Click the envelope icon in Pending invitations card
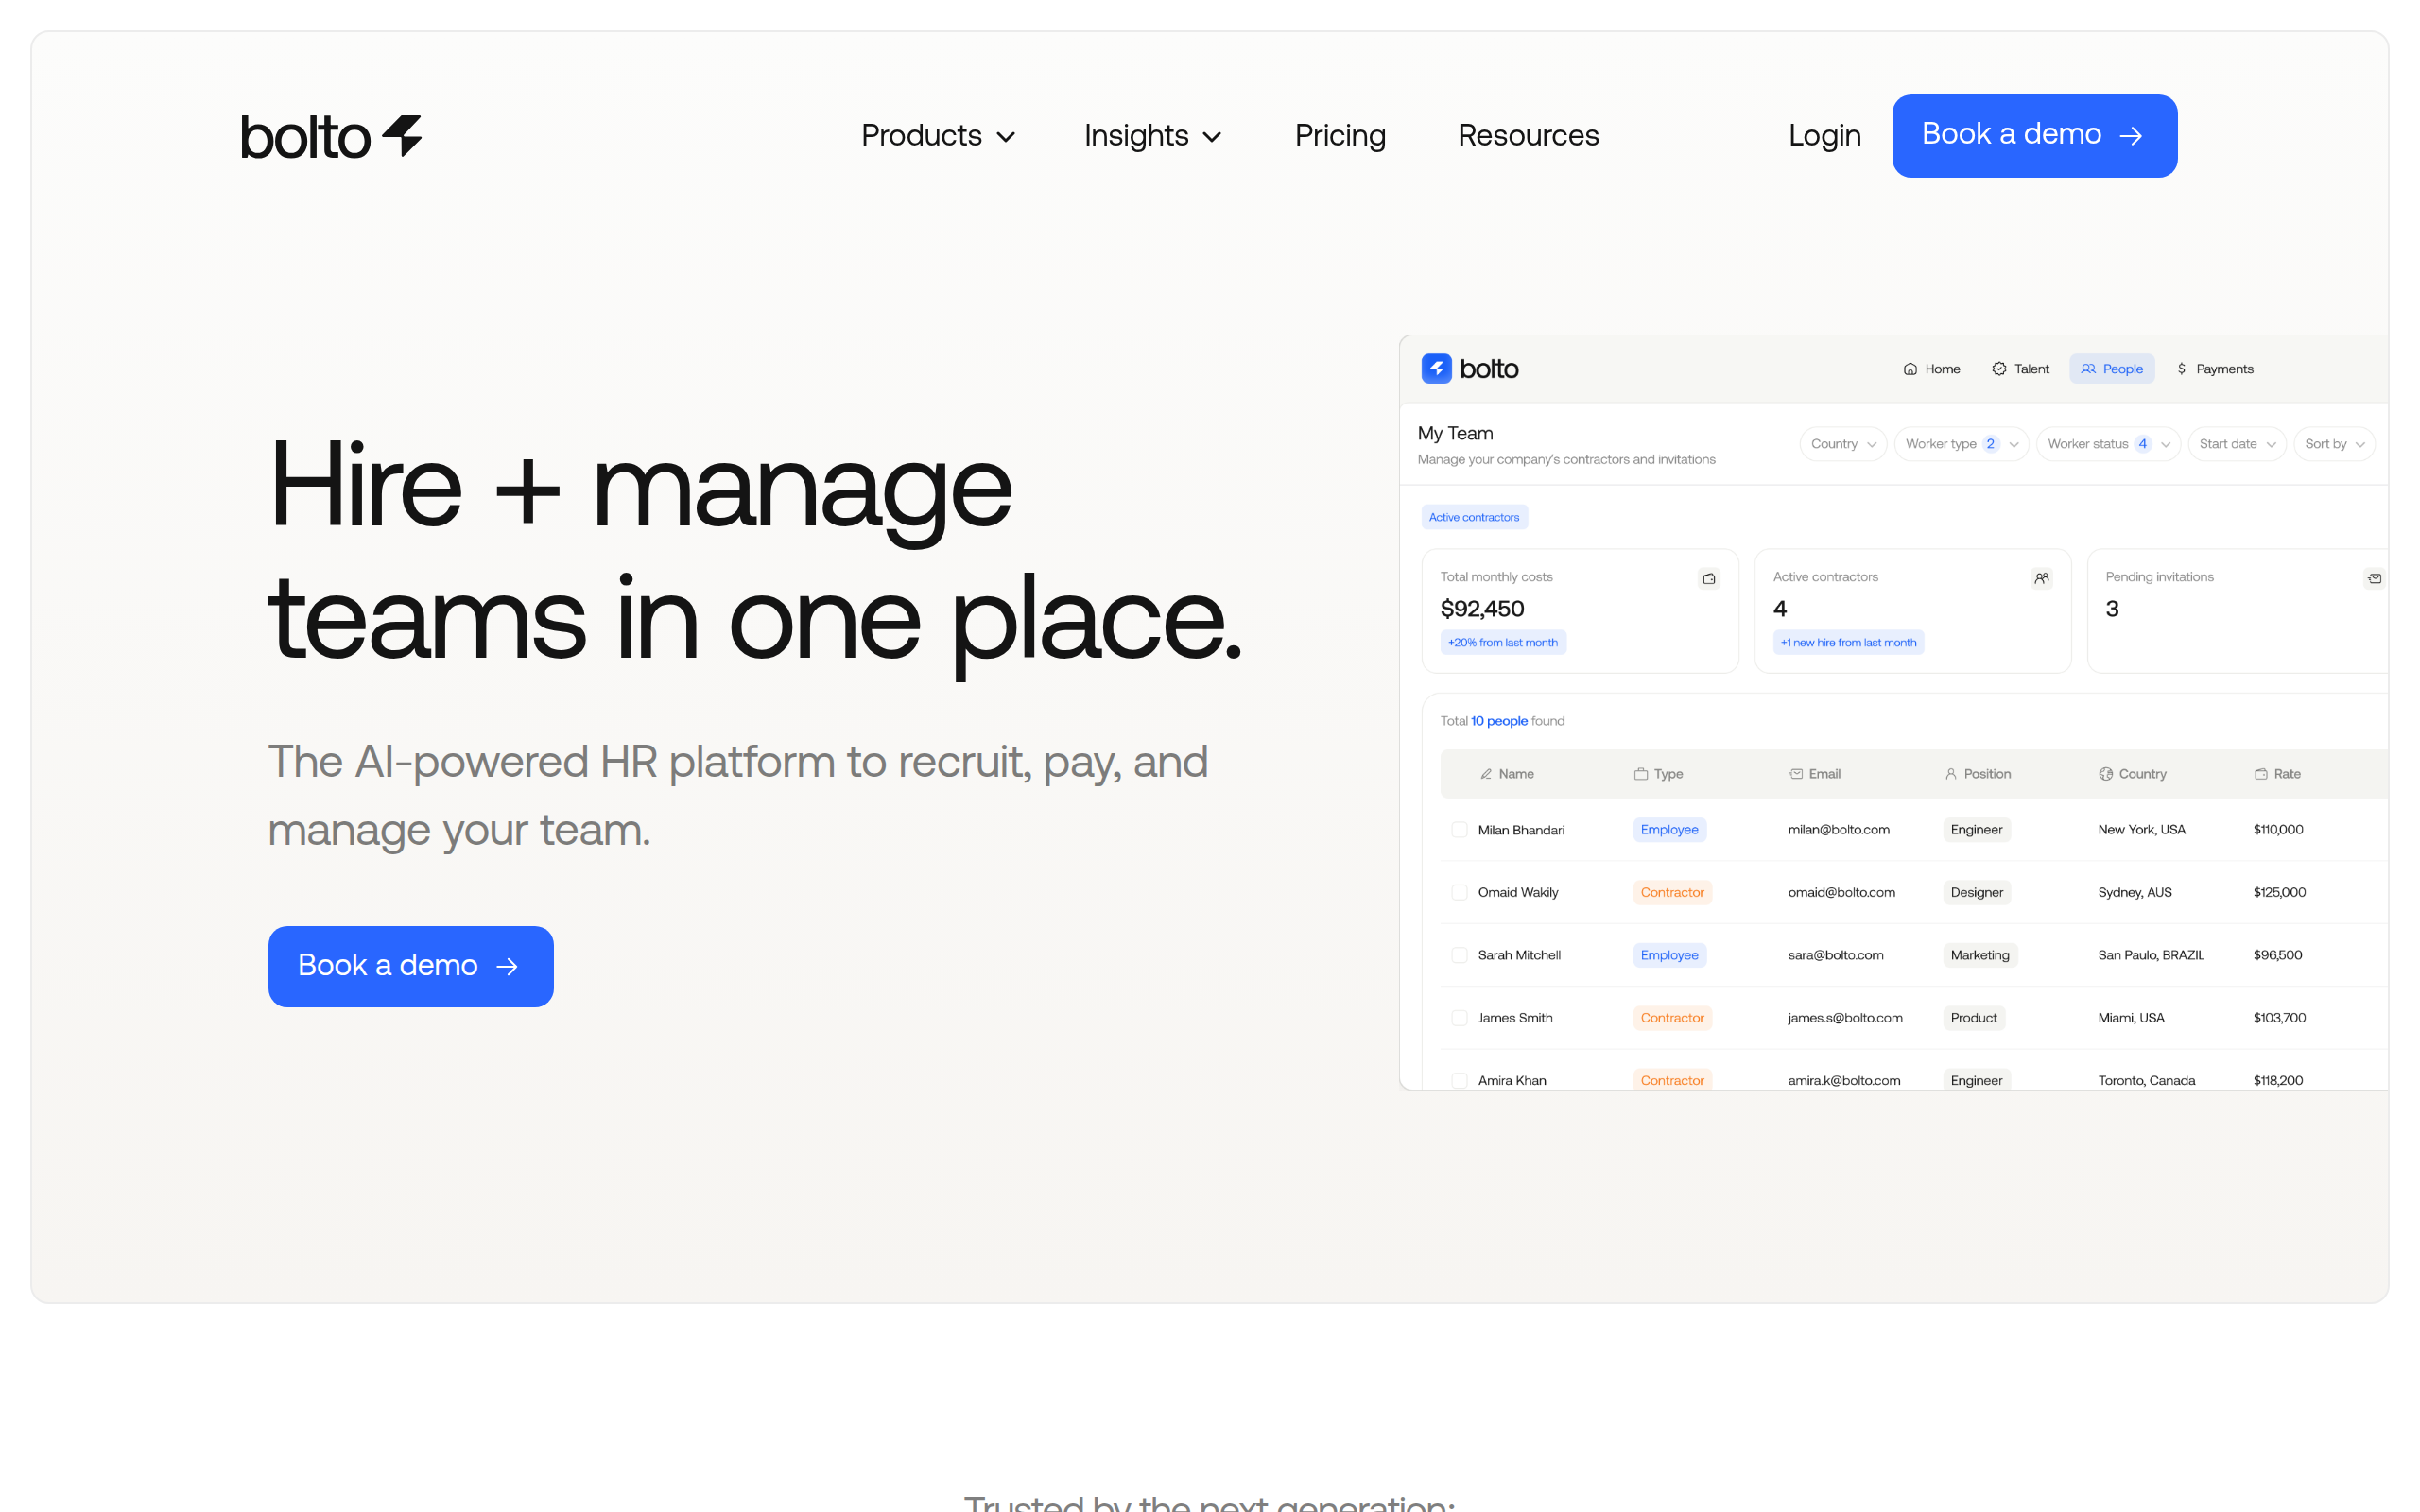This screenshot has height=1512, width=2420. (x=2374, y=578)
